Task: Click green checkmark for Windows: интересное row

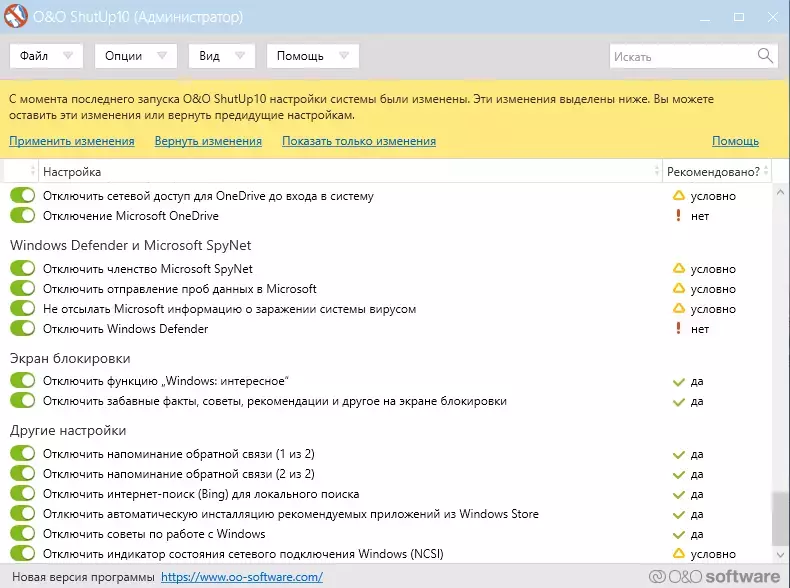Action: pyautogui.click(x=679, y=381)
